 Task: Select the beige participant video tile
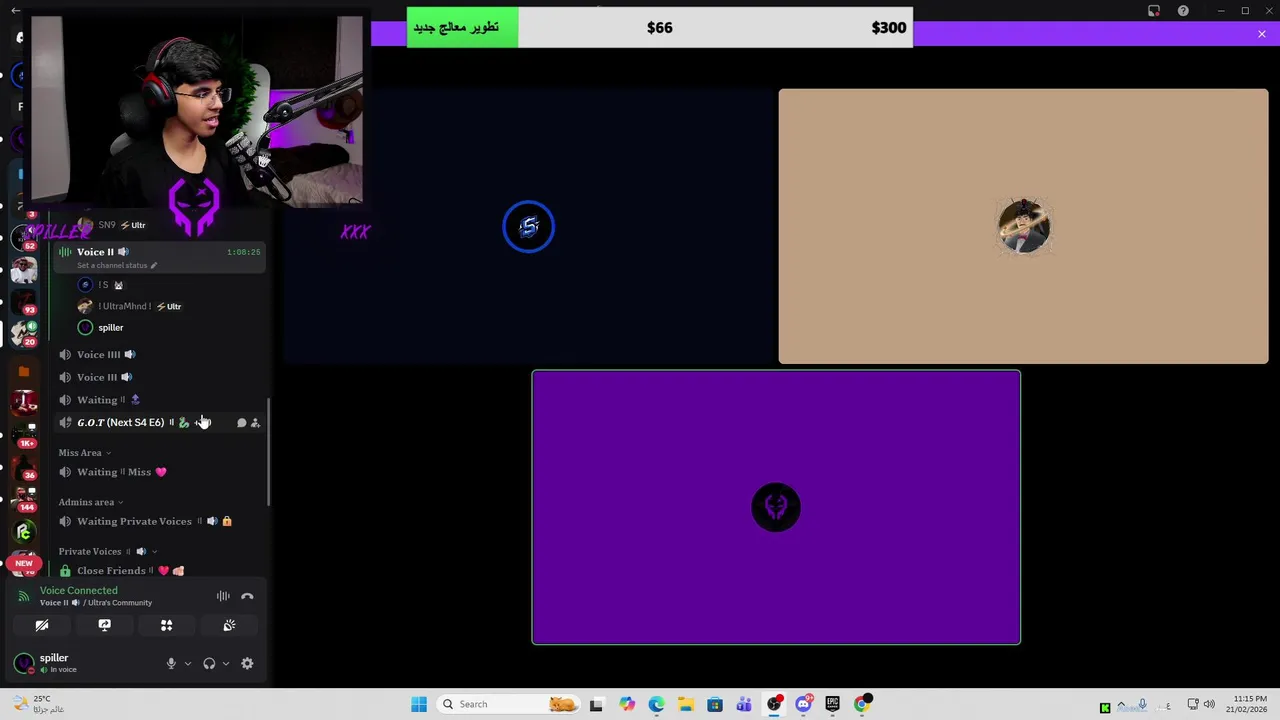pos(1023,226)
